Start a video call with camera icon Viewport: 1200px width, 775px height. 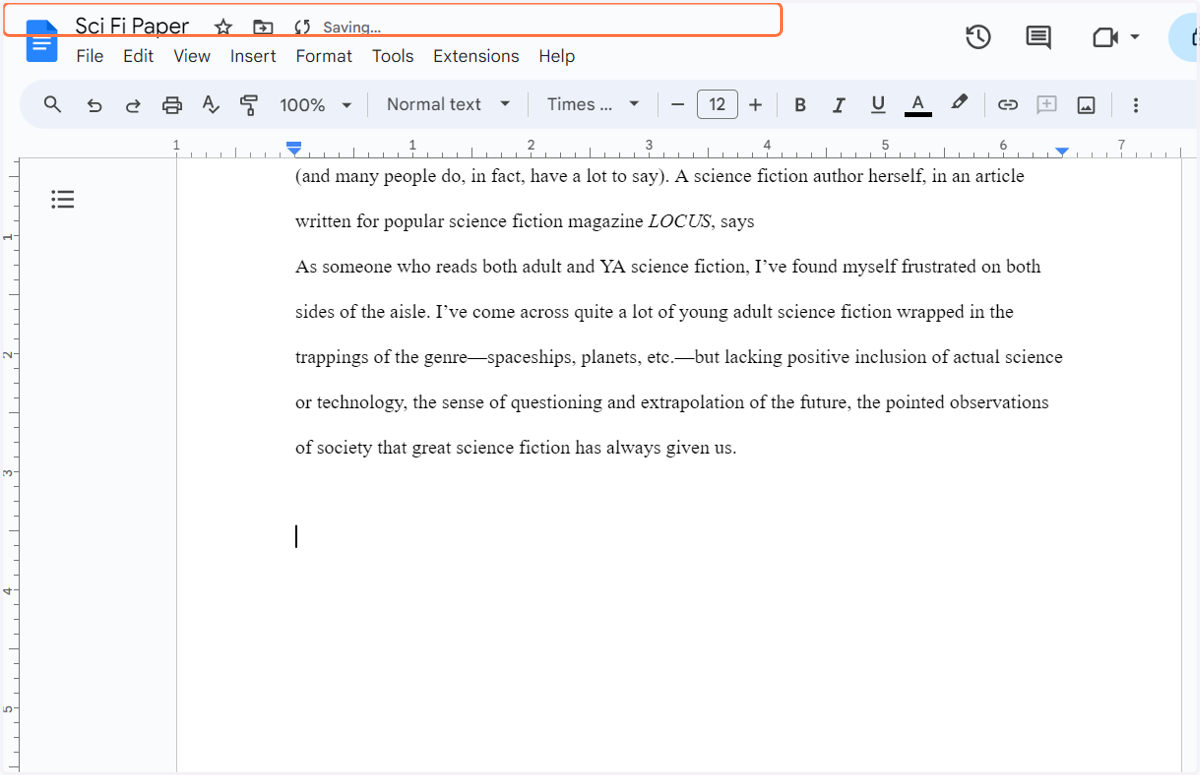(1104, 38)
